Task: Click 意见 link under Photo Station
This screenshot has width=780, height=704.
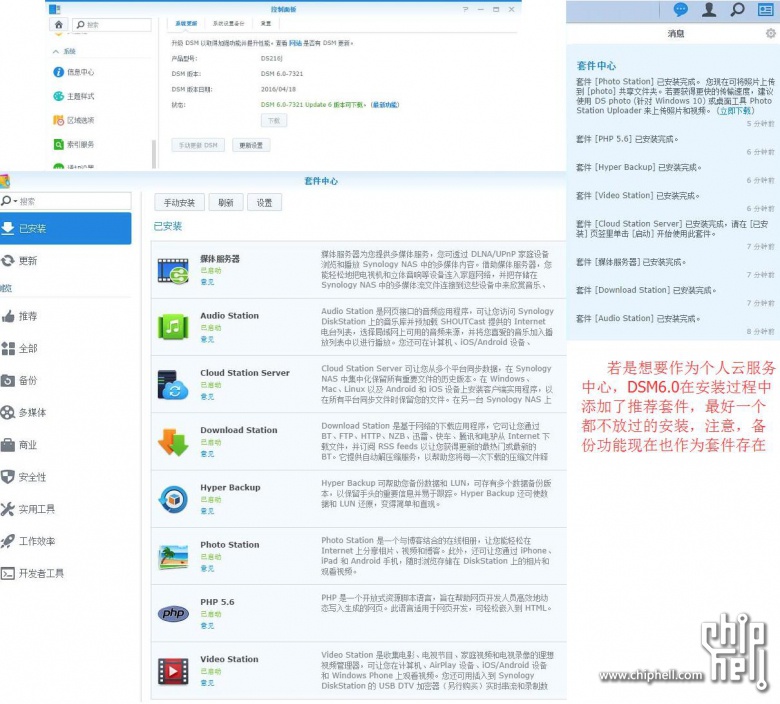Action: click(x=207, y=569)
